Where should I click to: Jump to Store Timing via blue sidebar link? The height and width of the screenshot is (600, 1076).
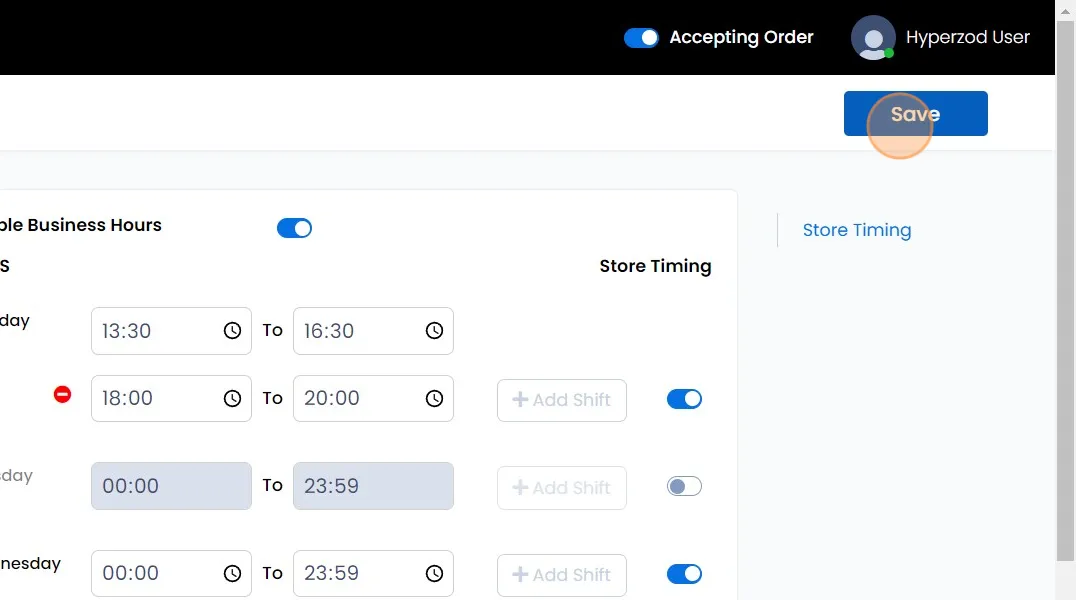857,230
